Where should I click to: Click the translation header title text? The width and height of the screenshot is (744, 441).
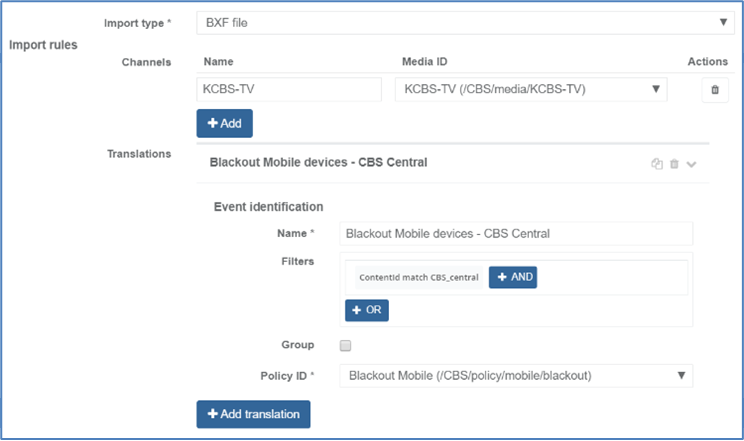[318, 162]
